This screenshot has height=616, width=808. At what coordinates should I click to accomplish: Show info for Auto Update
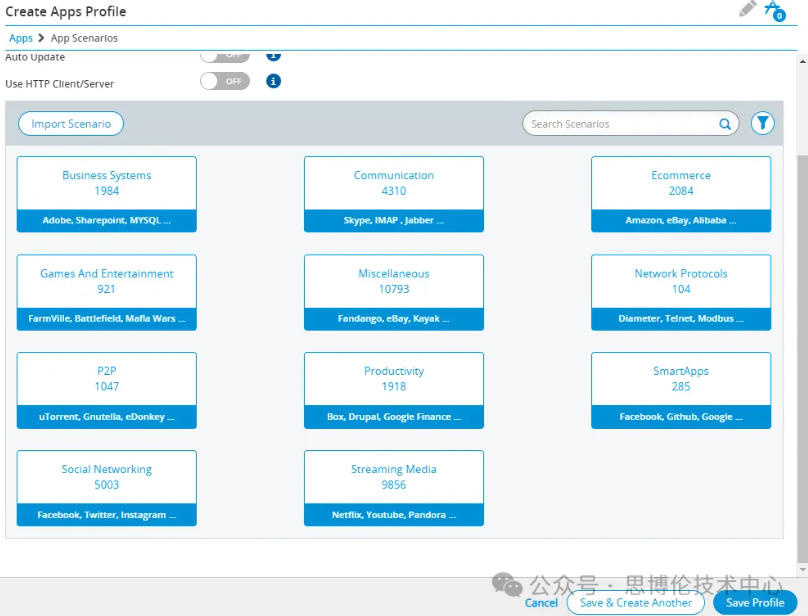273,56
